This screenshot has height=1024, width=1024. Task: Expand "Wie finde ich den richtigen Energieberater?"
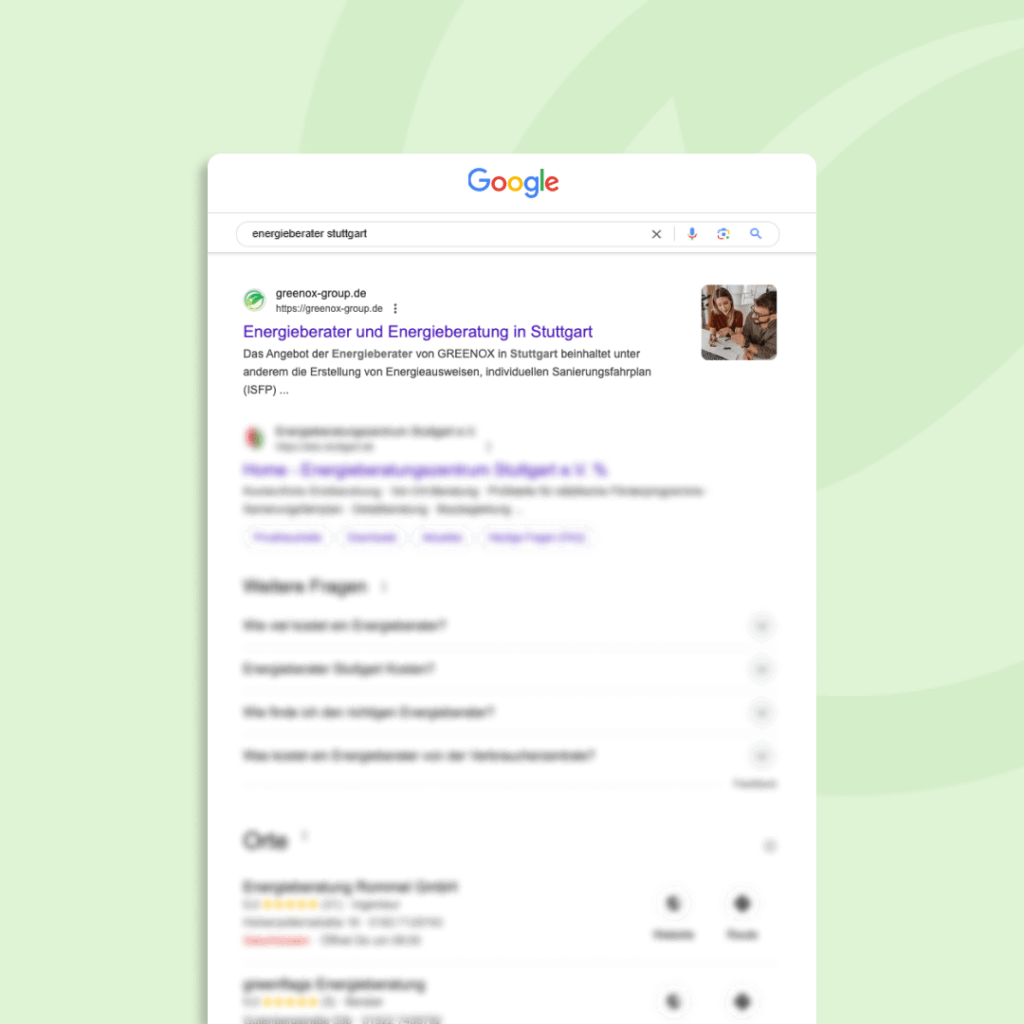click(x=761, y=712)
